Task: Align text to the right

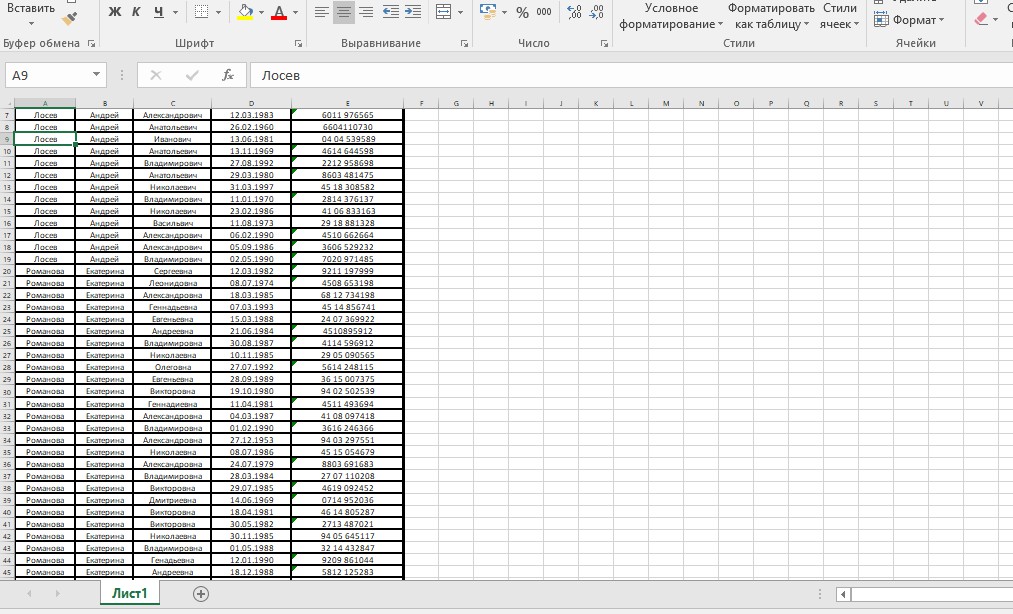Action: 366,12
